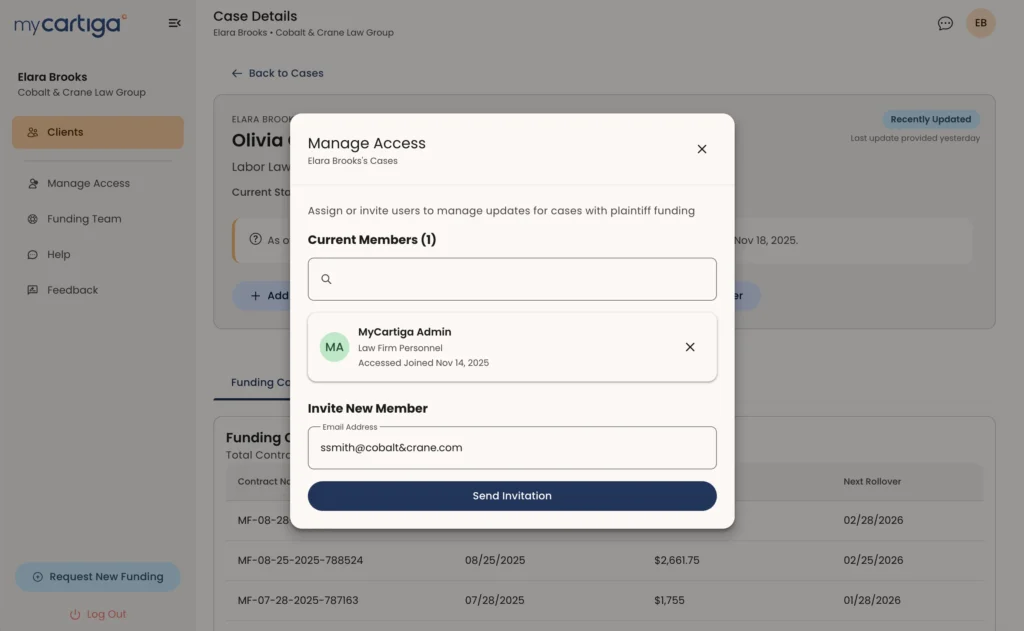Remove MyCartiga Admin from members
Image resolution: width=1024 pixels, height=631 pixels.
(x=690, y=347)
